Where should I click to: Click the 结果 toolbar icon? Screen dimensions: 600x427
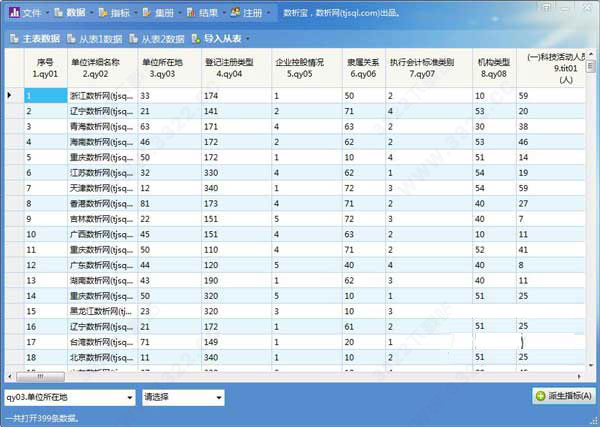[192, 13]
